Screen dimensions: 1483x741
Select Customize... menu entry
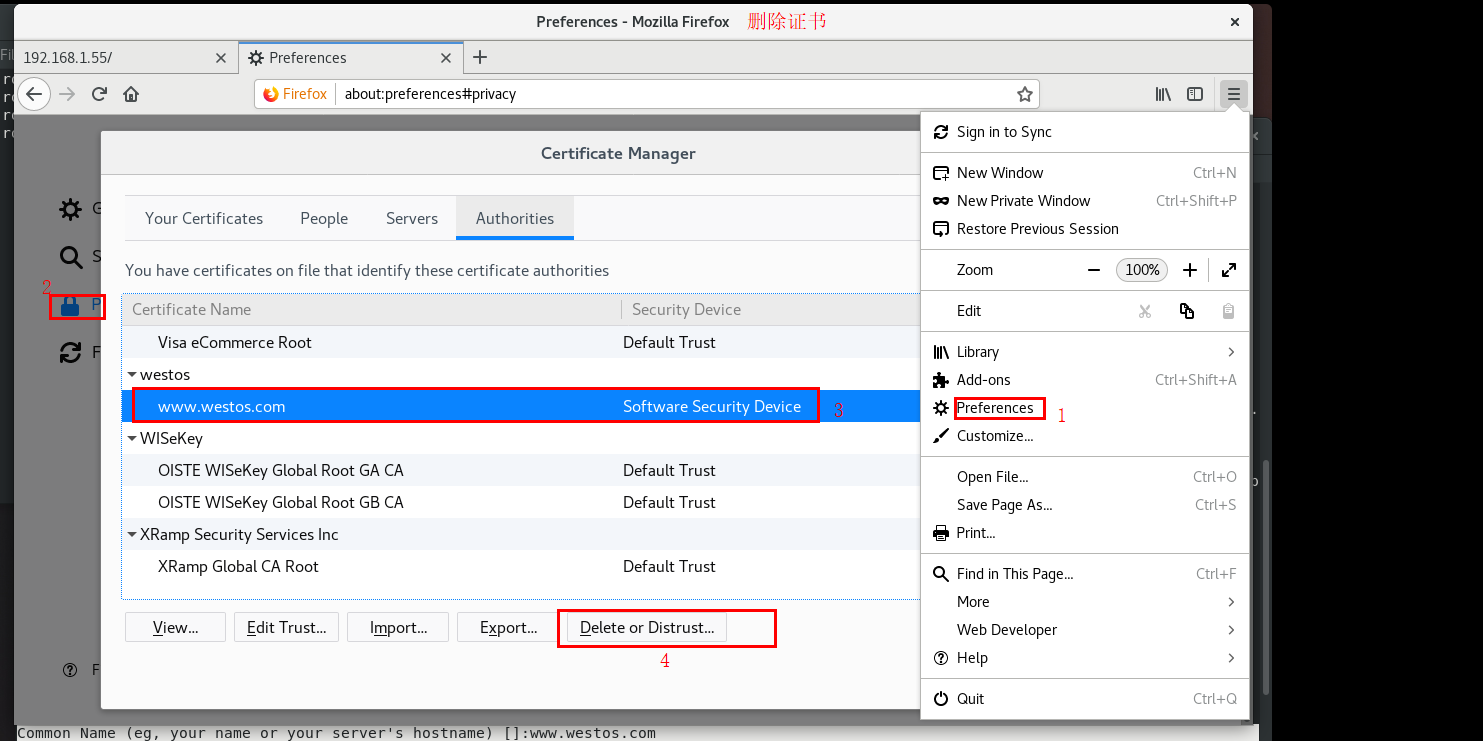[1085, 436]
